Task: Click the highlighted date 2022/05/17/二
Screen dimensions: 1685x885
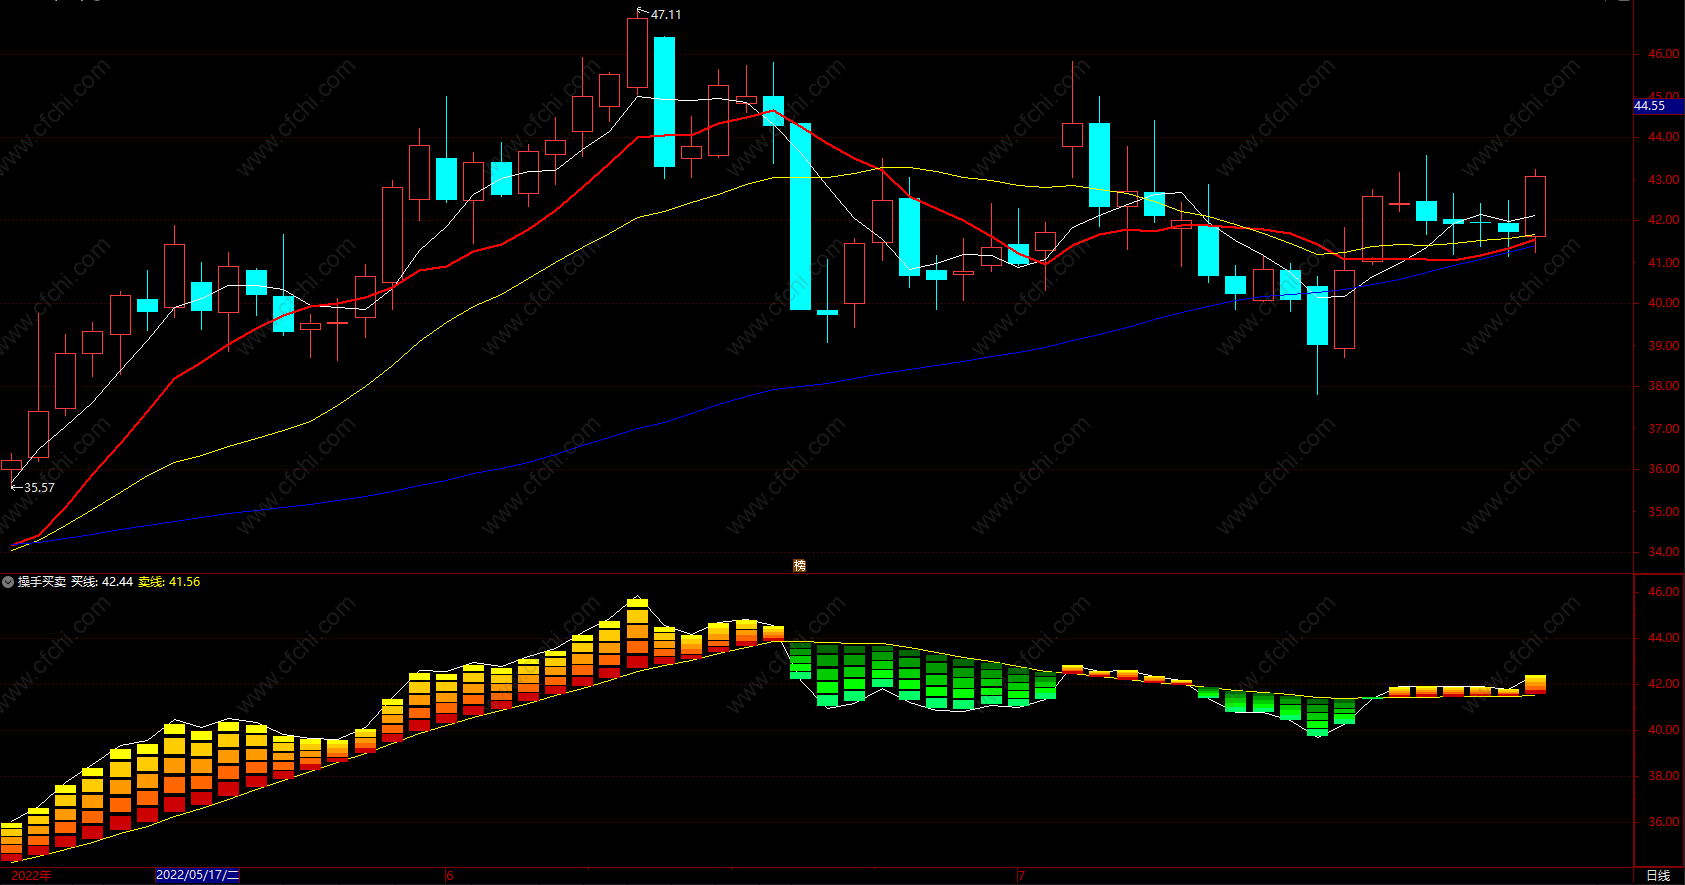Action: [197, 875]
